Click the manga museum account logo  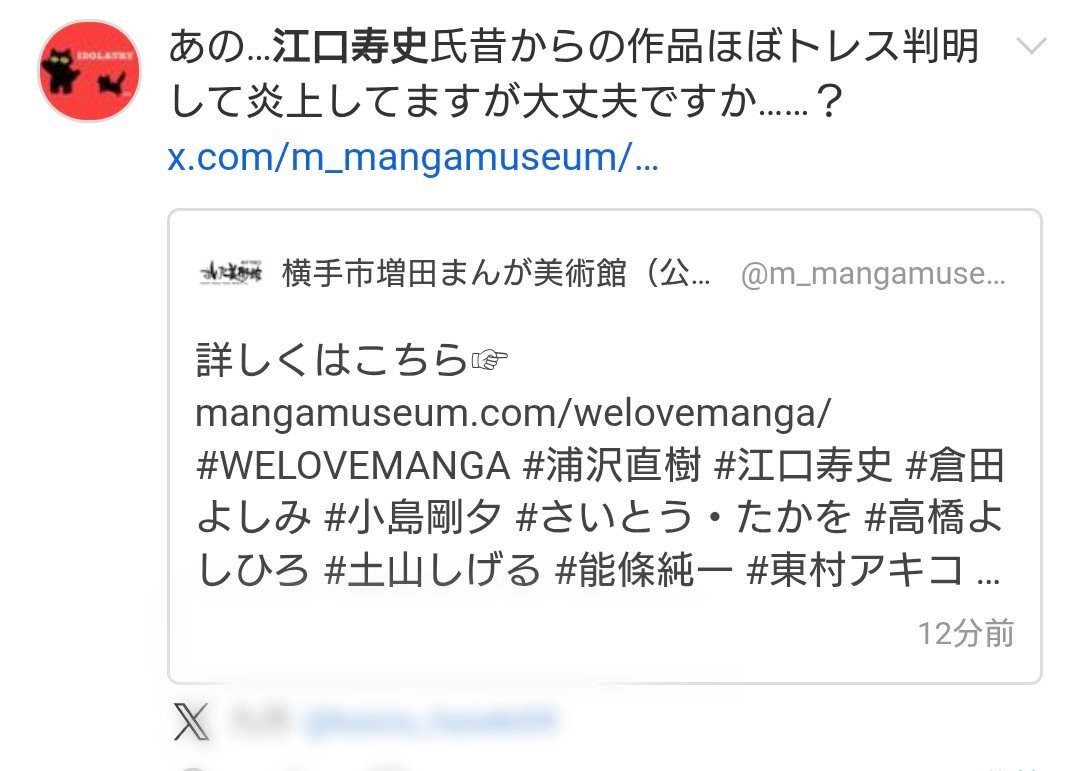[231, 274]
